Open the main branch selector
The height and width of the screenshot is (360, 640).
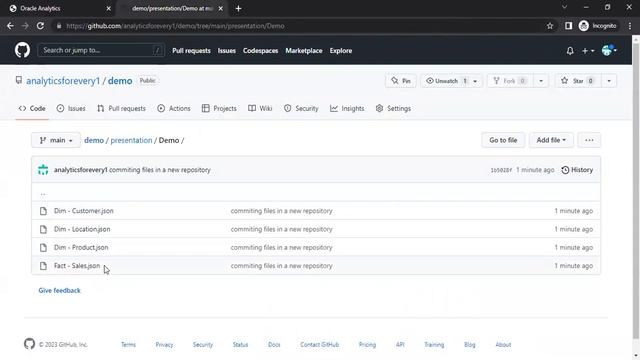56,140
